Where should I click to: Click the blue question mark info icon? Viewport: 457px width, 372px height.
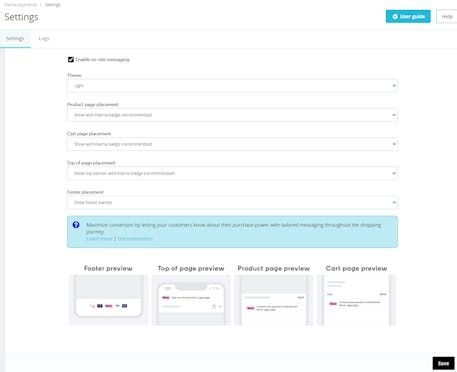click(x=76, y=225)
